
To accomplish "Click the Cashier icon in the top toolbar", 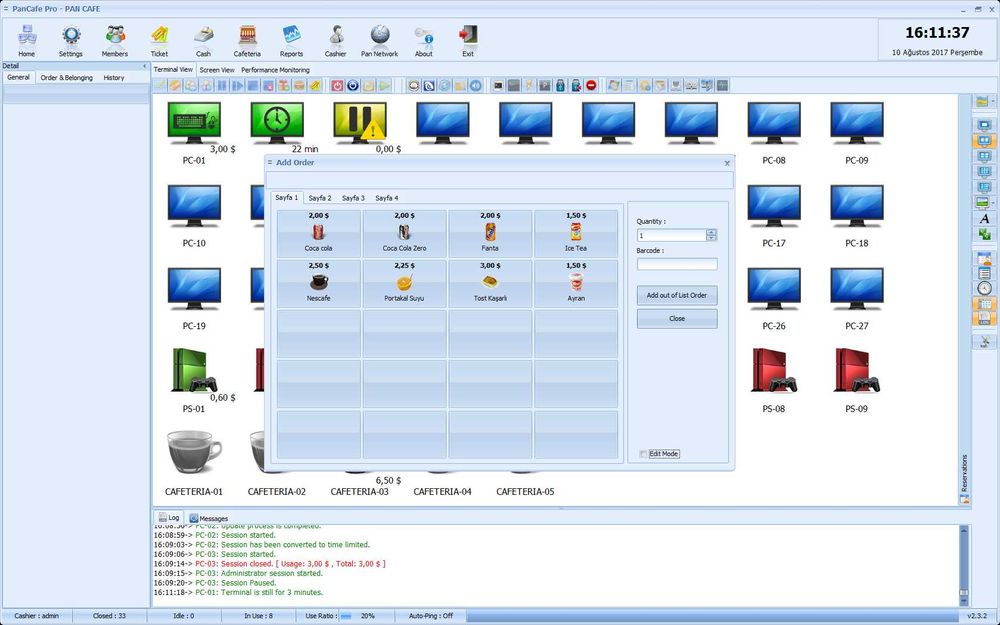I will coord(335,40).
